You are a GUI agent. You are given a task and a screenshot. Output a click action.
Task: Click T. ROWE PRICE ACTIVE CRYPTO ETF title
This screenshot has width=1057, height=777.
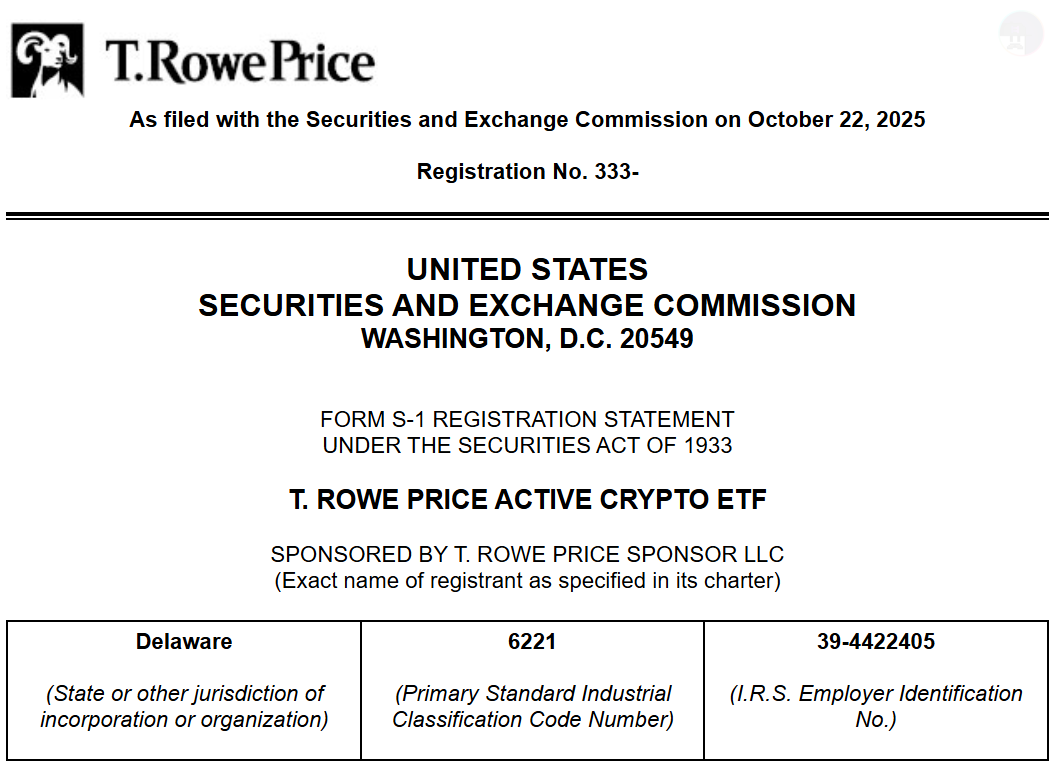tap(528, 499)
